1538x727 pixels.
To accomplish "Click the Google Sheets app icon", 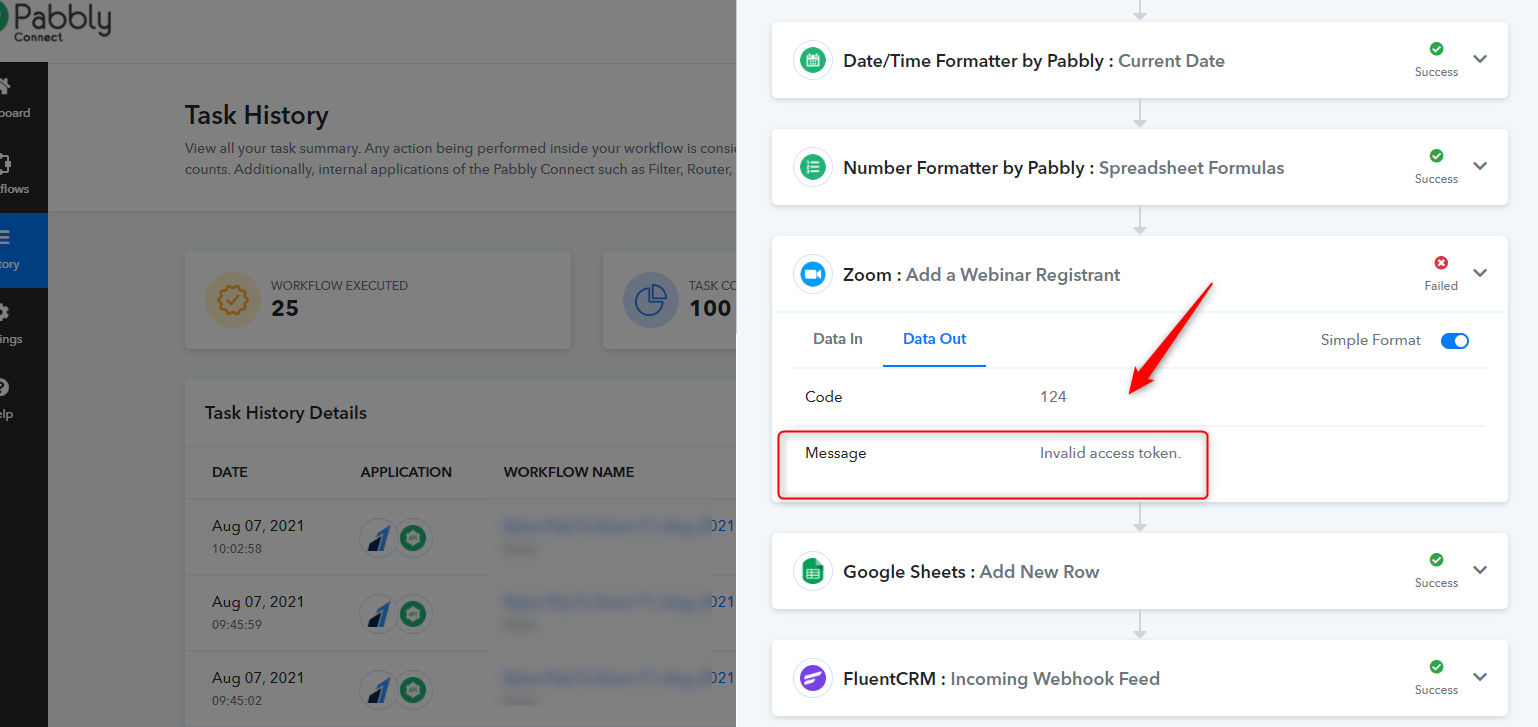I will click(813, 571).
